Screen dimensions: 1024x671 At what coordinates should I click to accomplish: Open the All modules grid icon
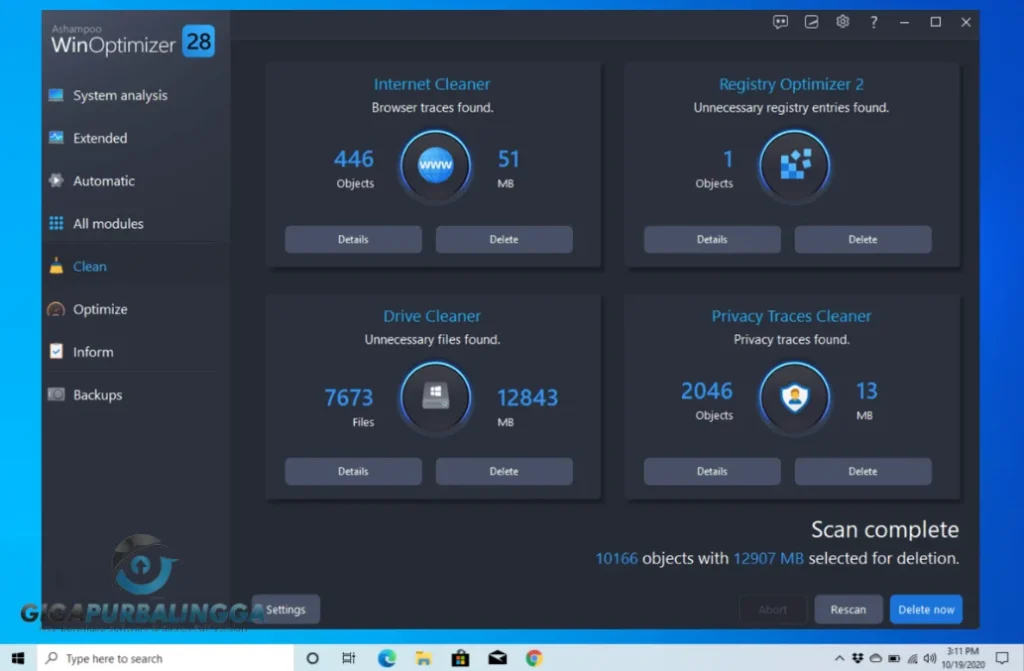point(58,223)
